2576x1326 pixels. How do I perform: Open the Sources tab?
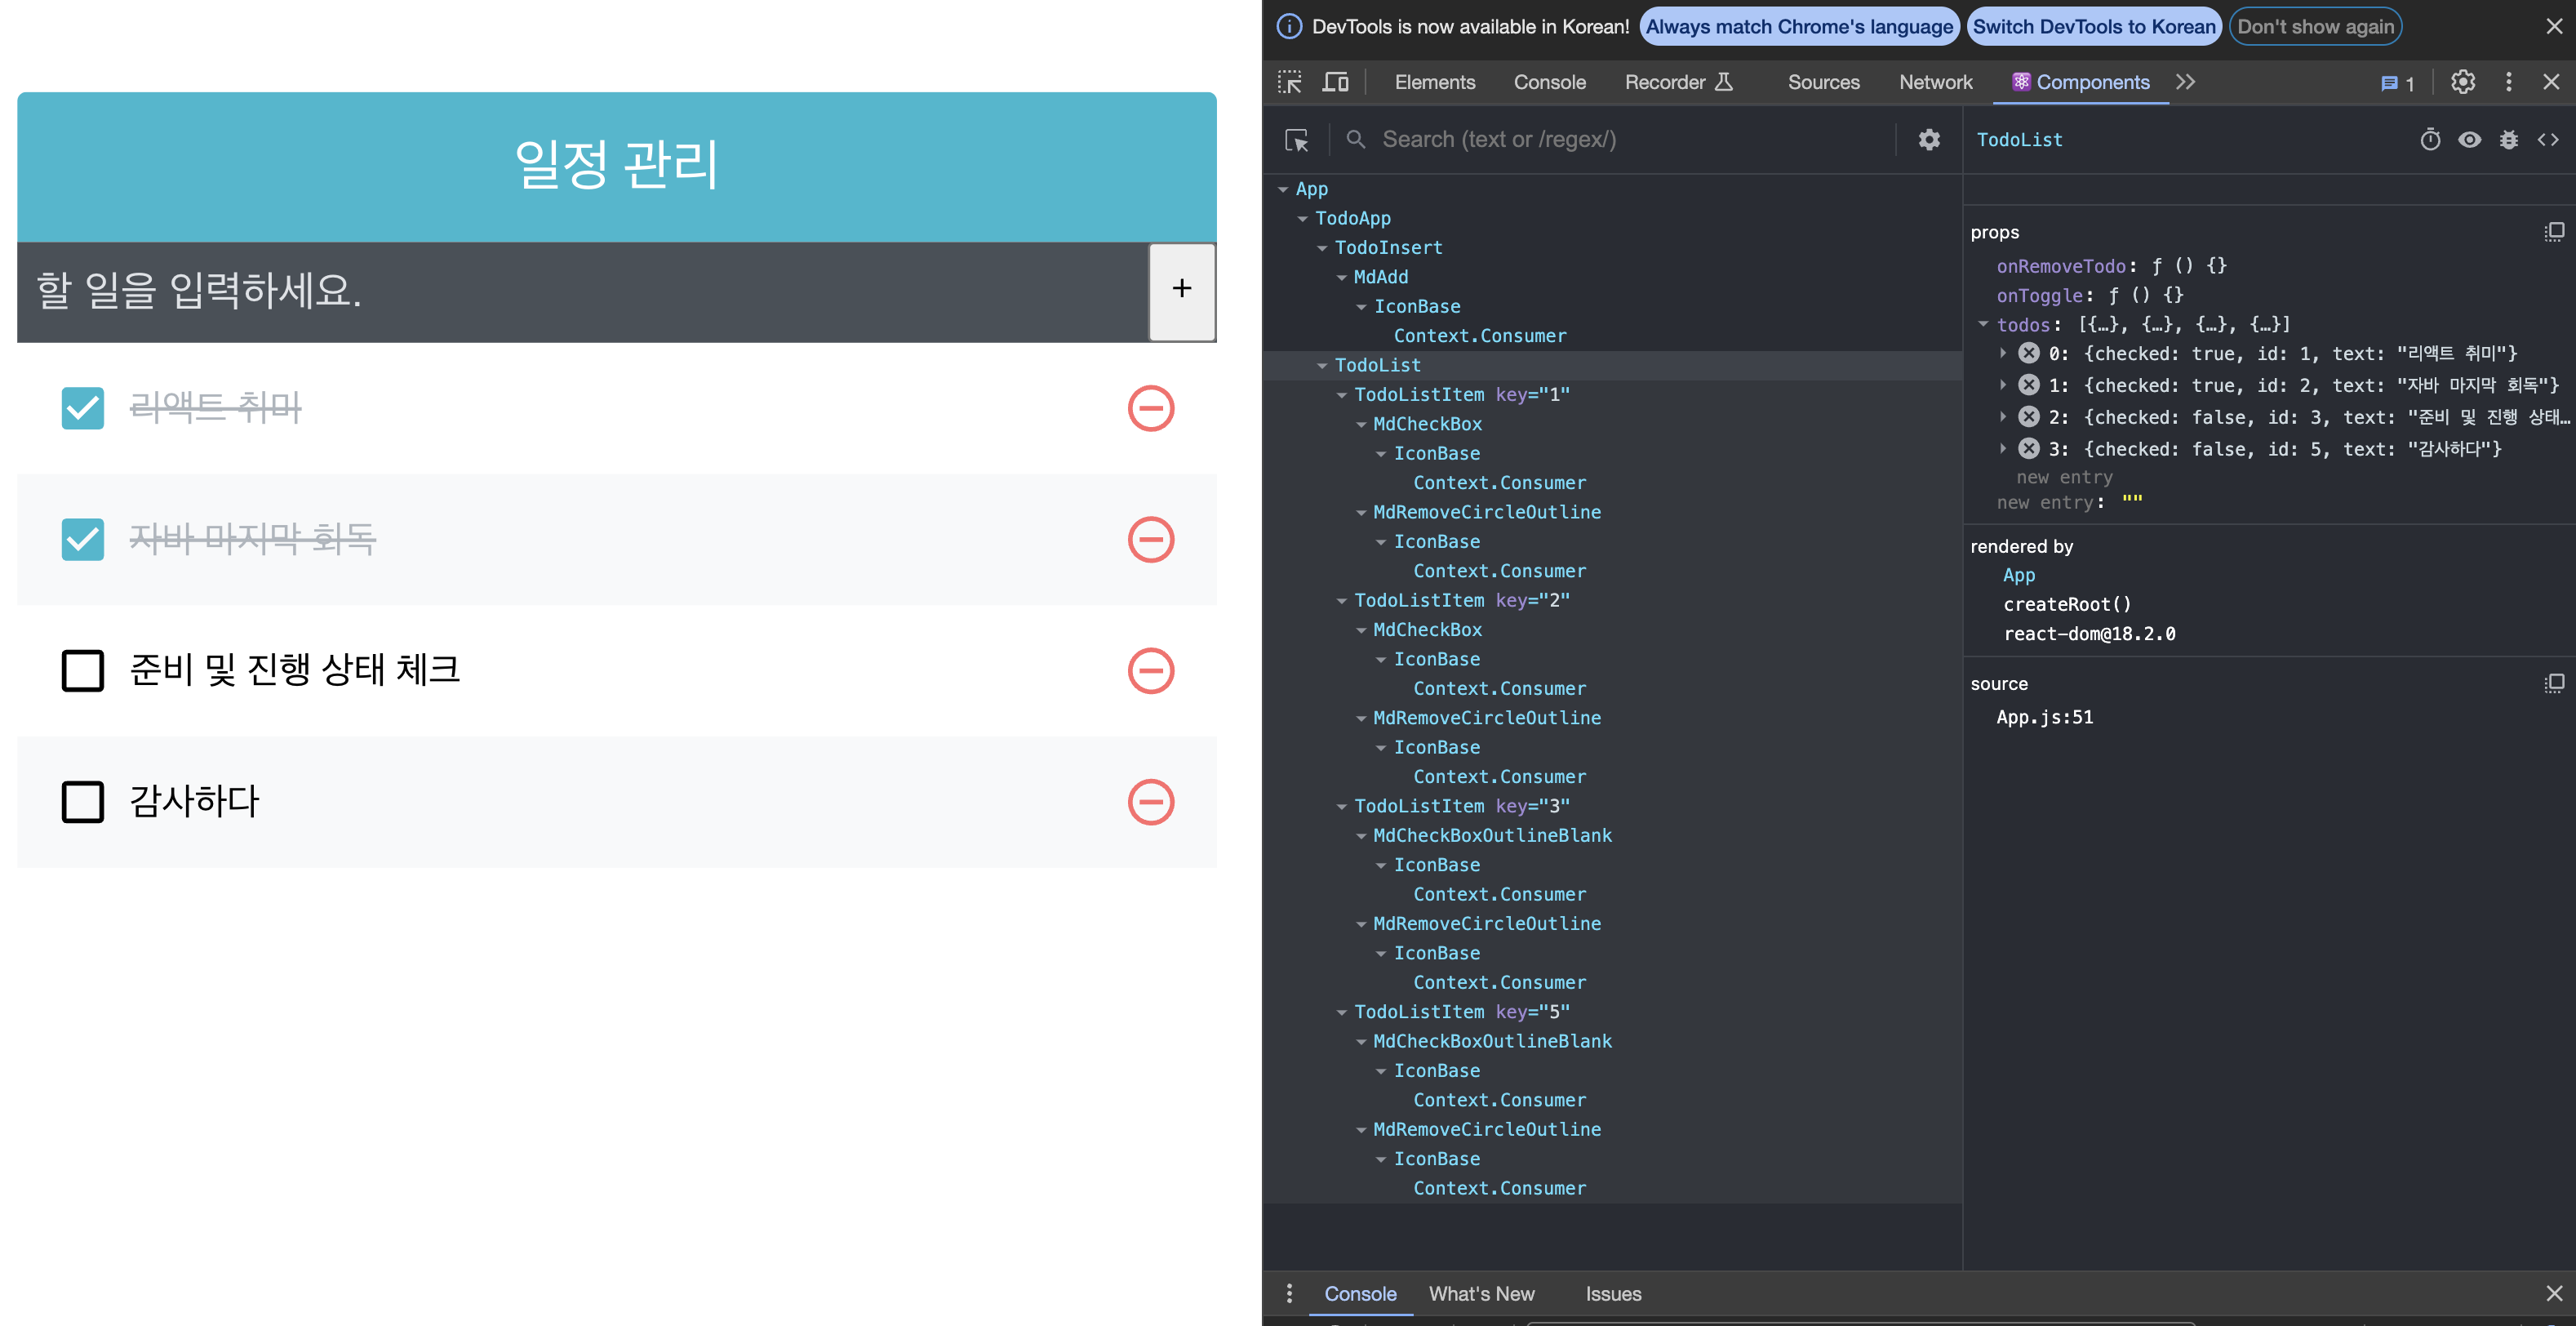click(1823, 82)
